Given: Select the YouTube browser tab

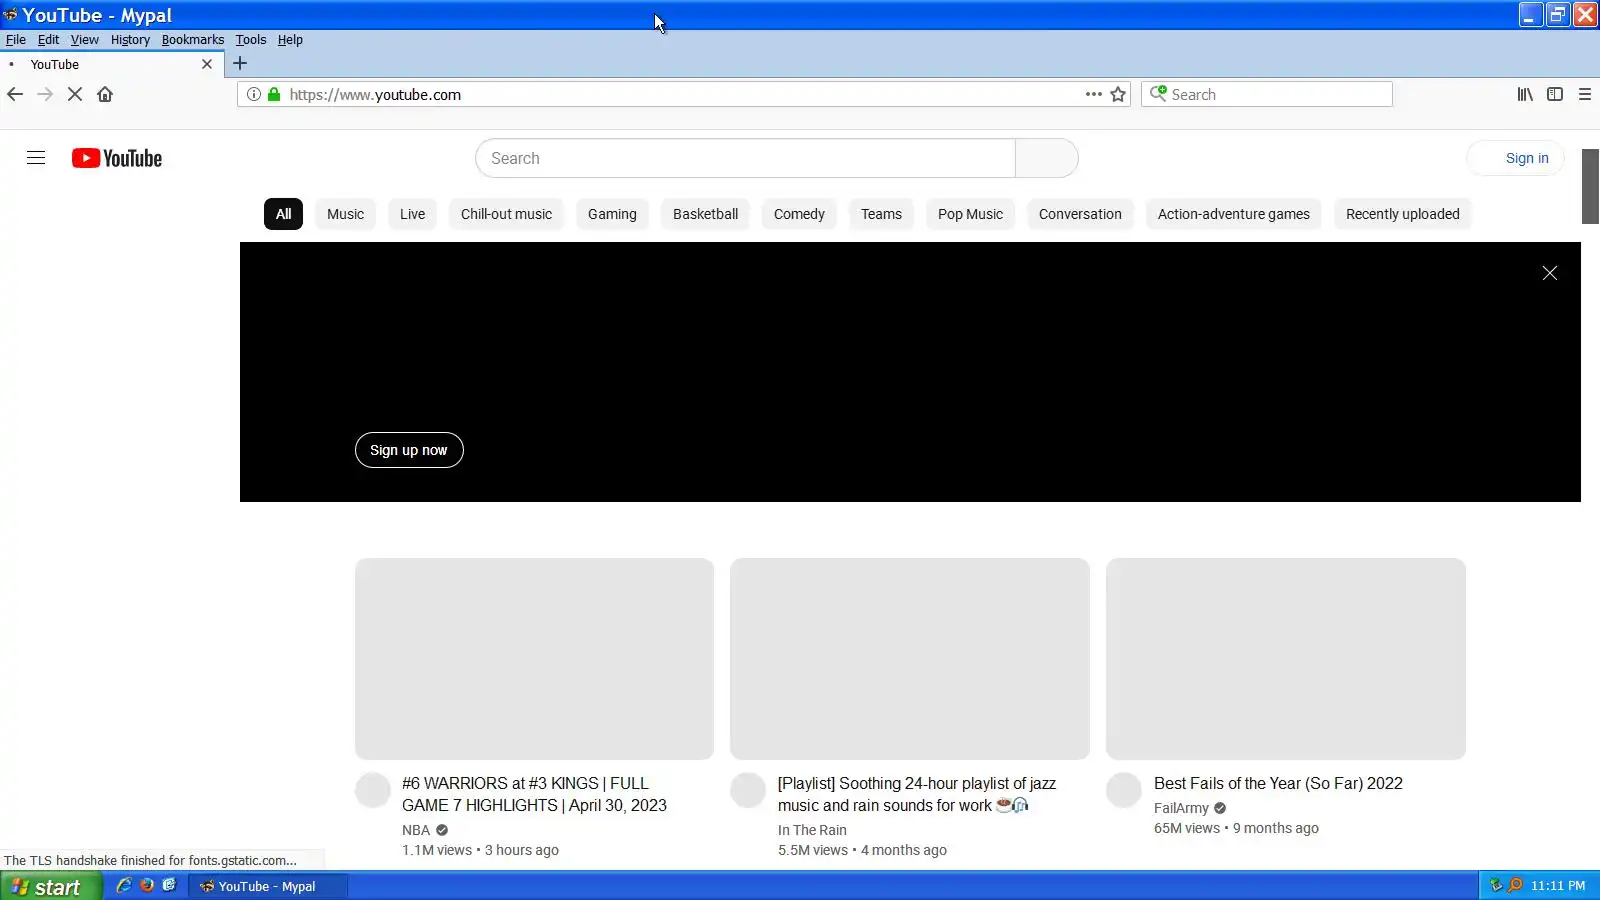Looking at the screenshot, I should (x=110, y=64).
